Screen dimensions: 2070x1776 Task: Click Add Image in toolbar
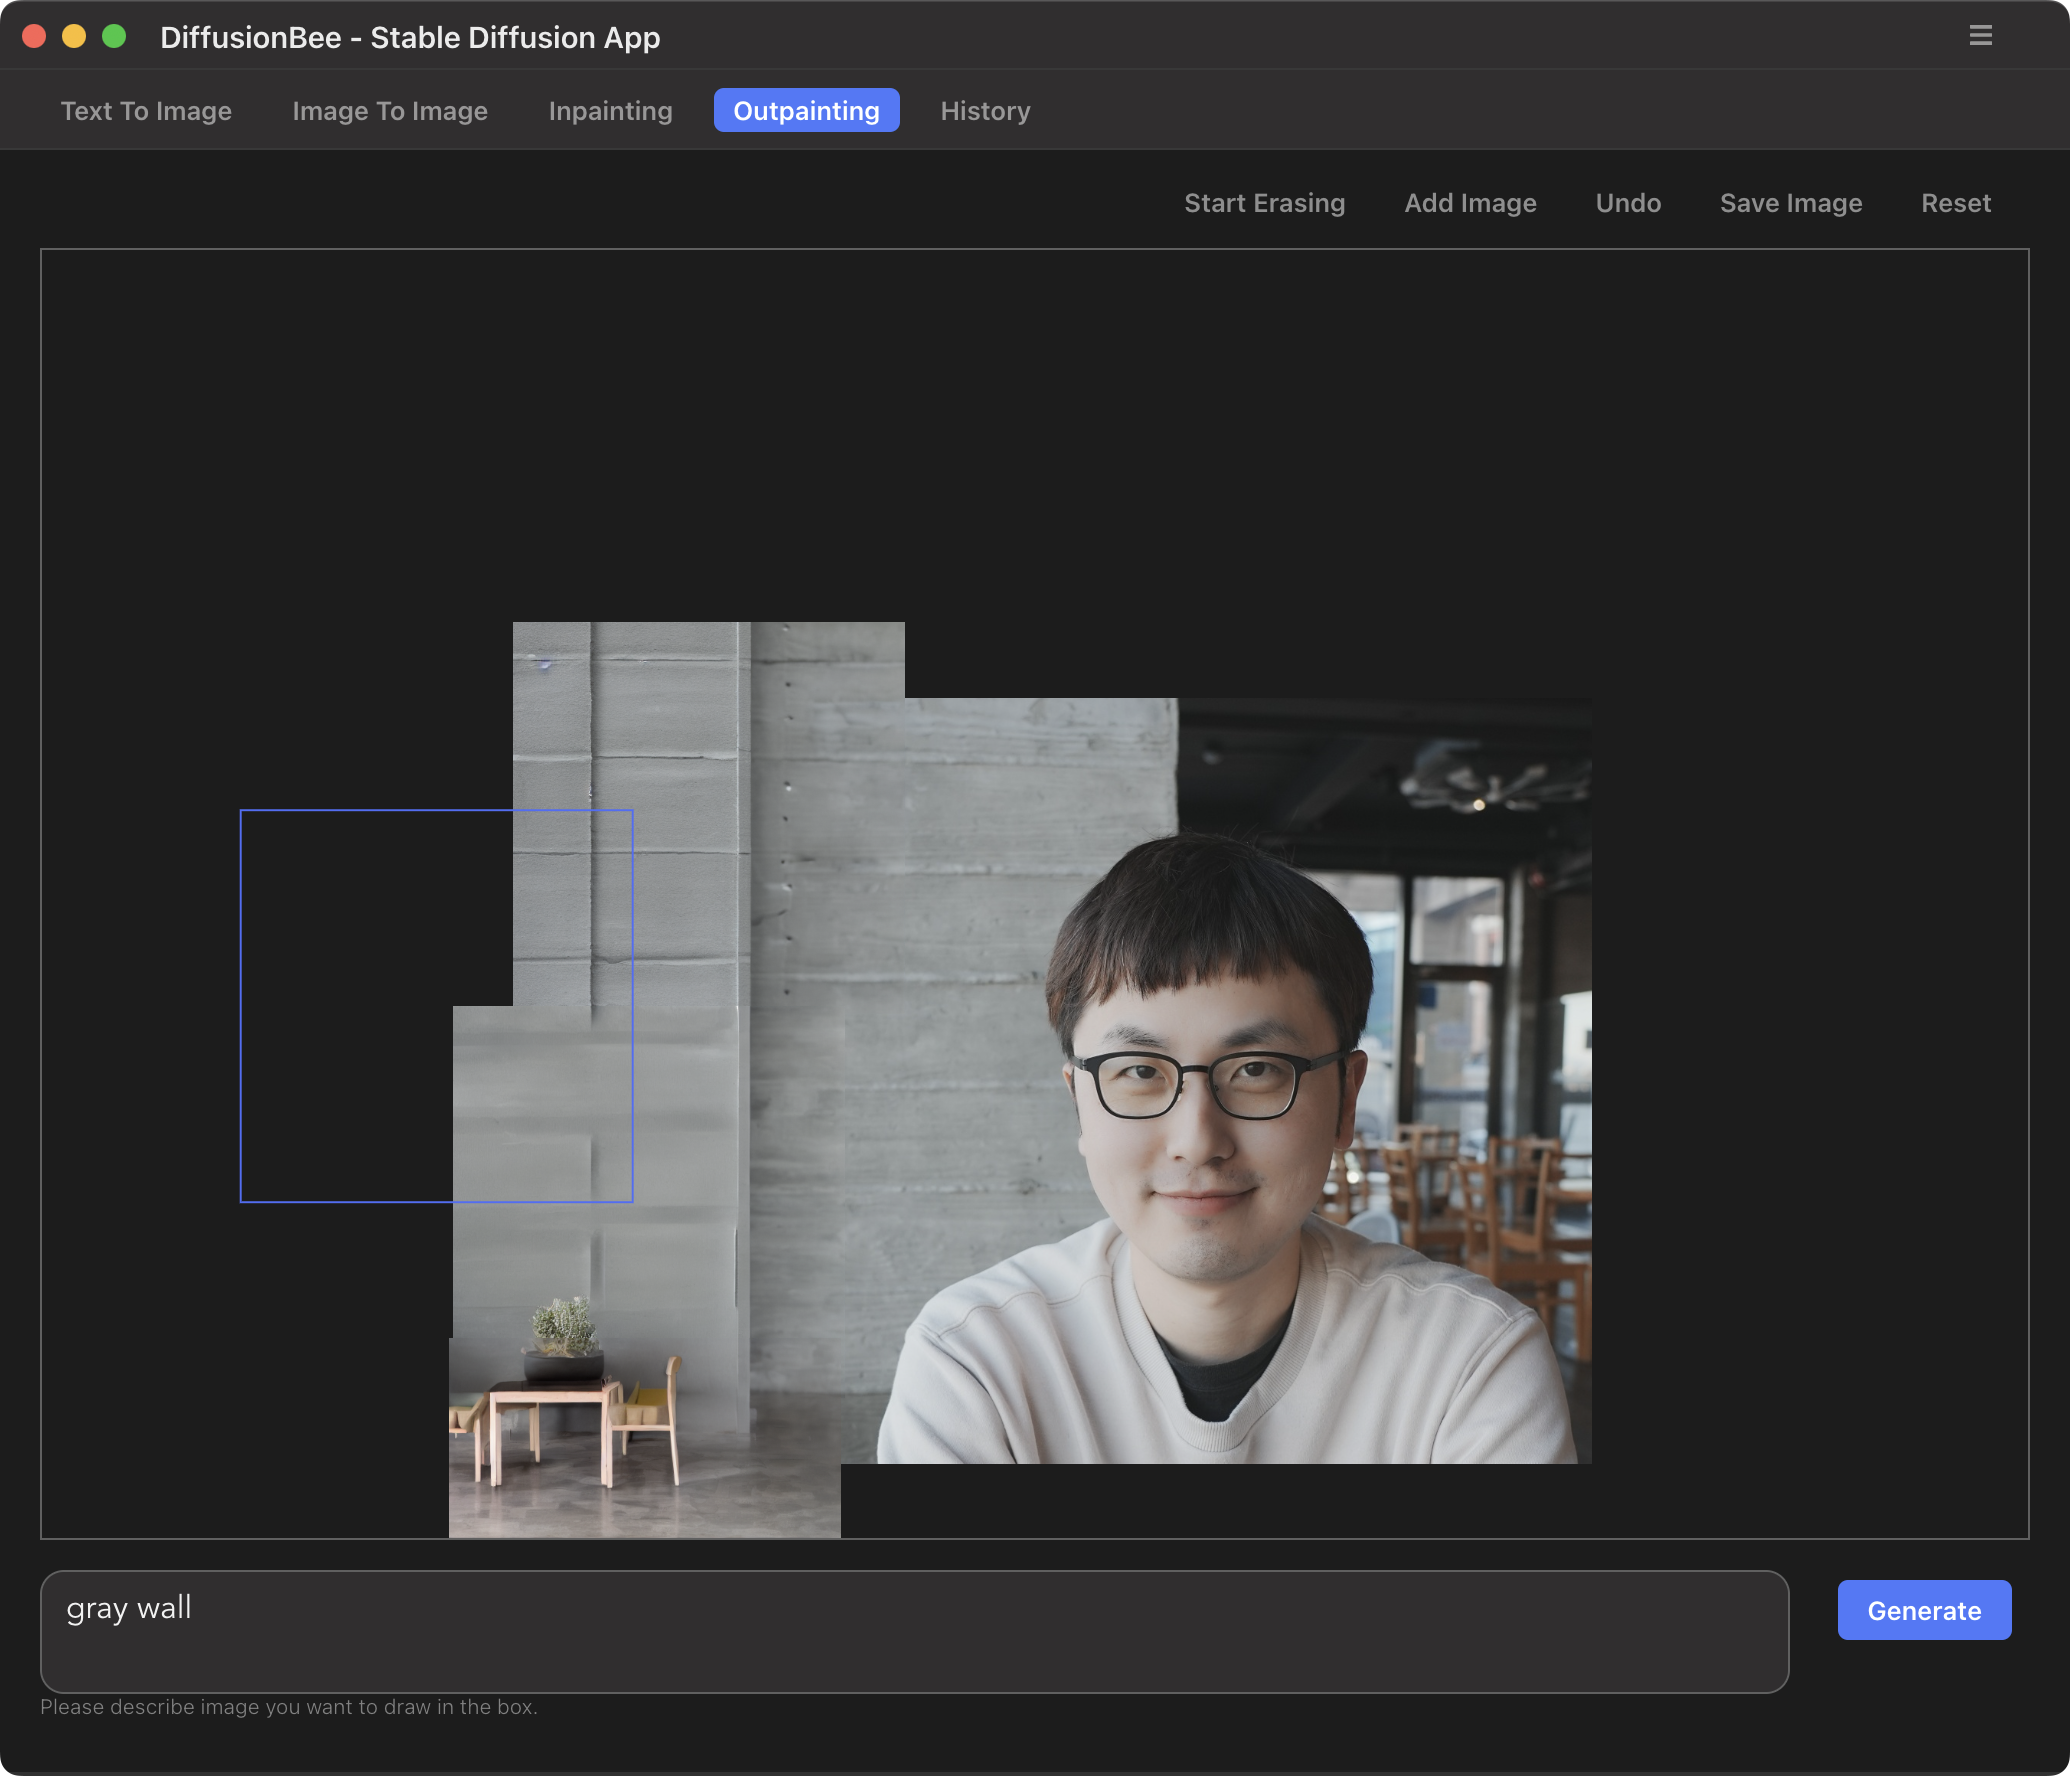click(1470, 203)
